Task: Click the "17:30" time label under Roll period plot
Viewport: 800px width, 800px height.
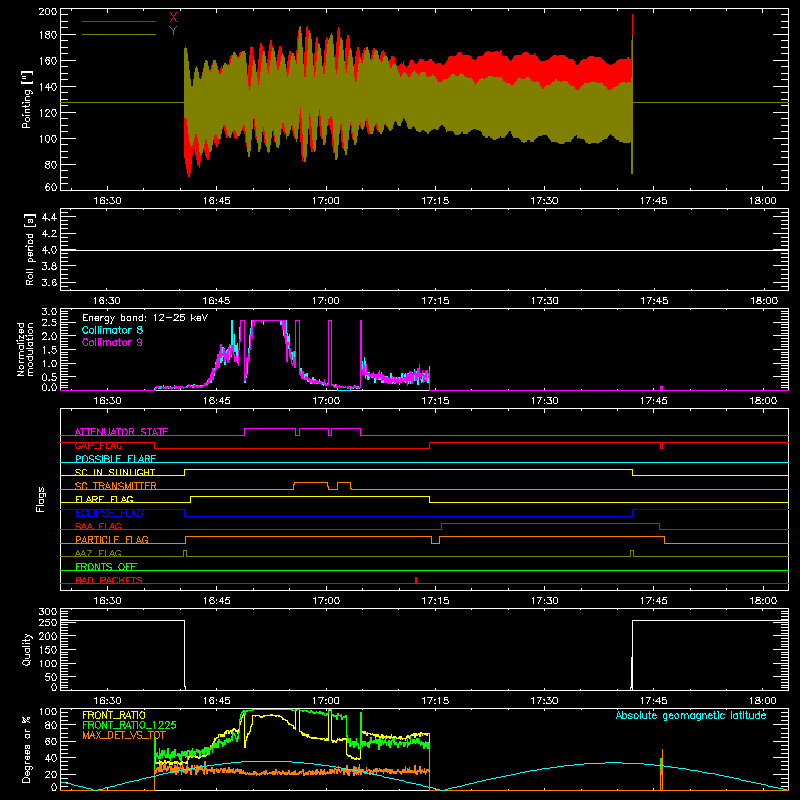Action: pos(544,301)
